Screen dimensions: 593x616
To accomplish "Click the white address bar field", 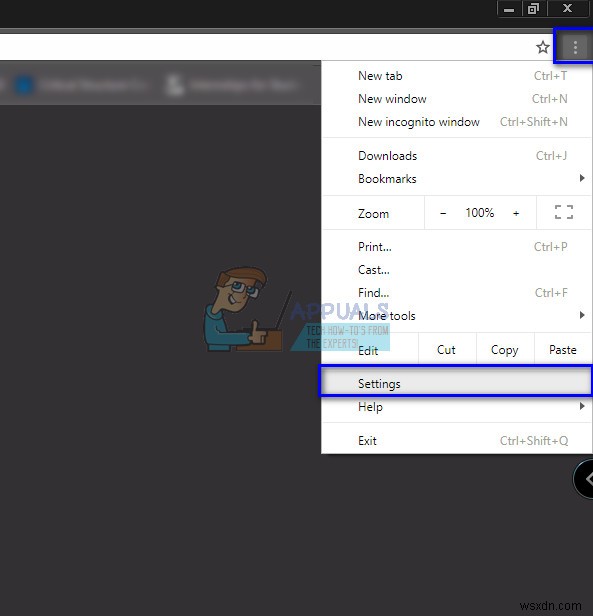I will 265,47.
